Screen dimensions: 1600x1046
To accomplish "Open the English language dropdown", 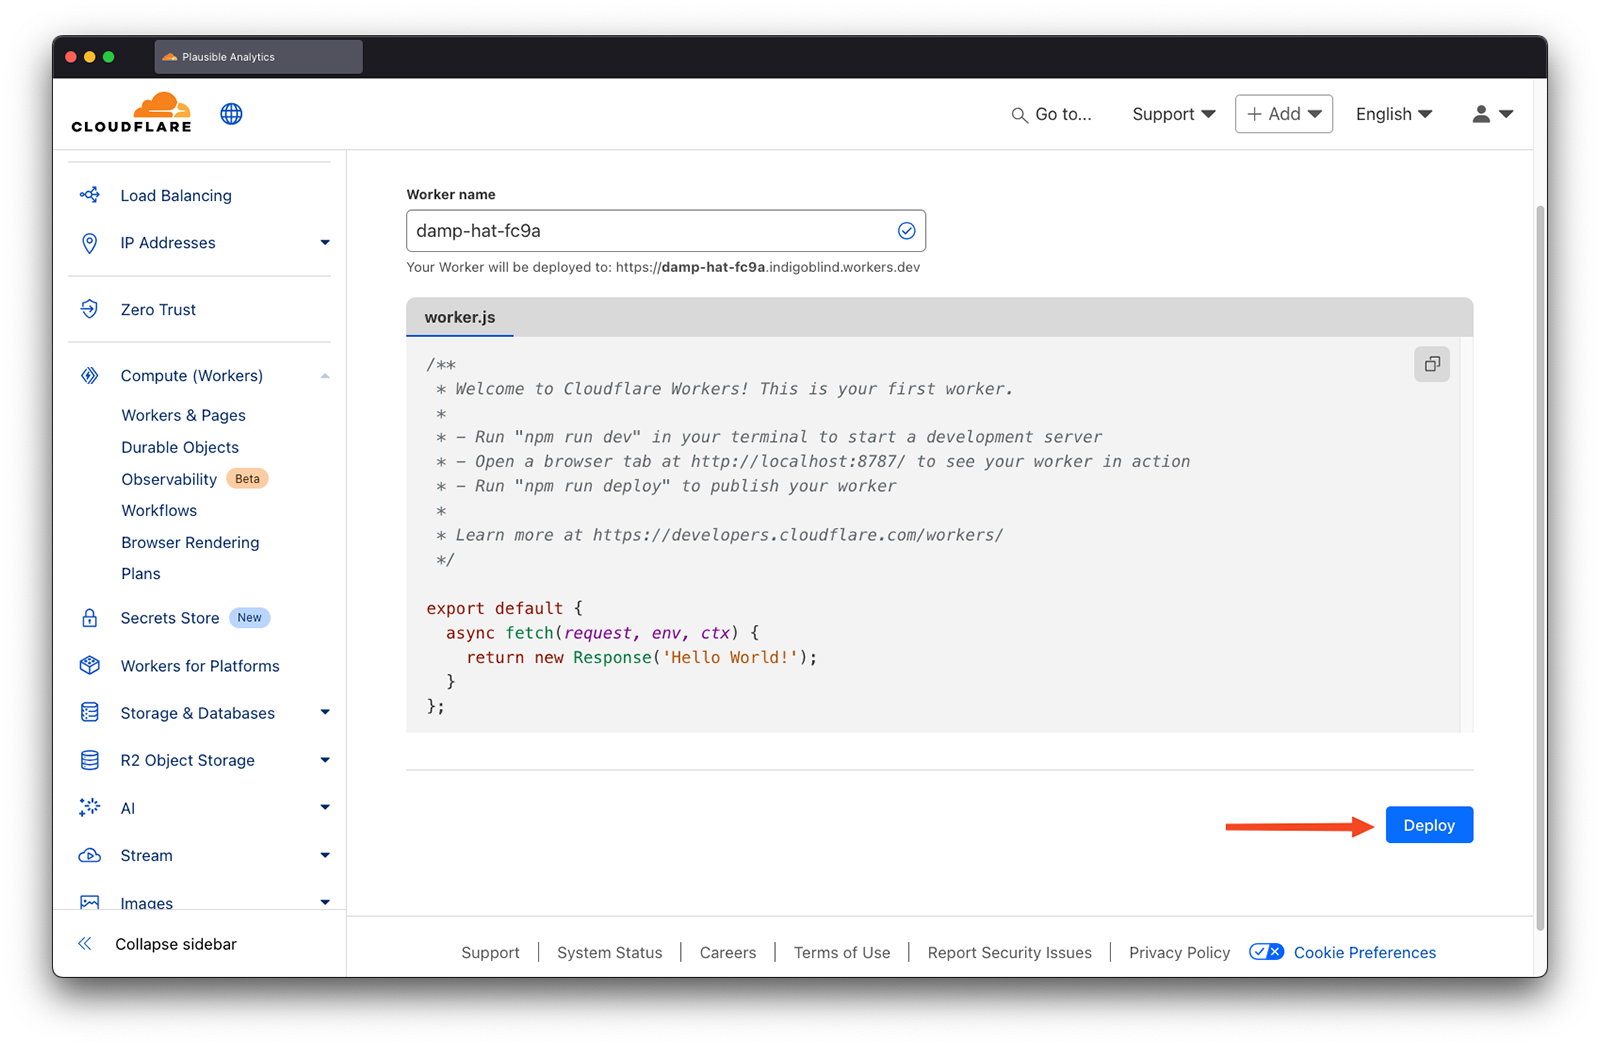I will (x=1393, y=113).
